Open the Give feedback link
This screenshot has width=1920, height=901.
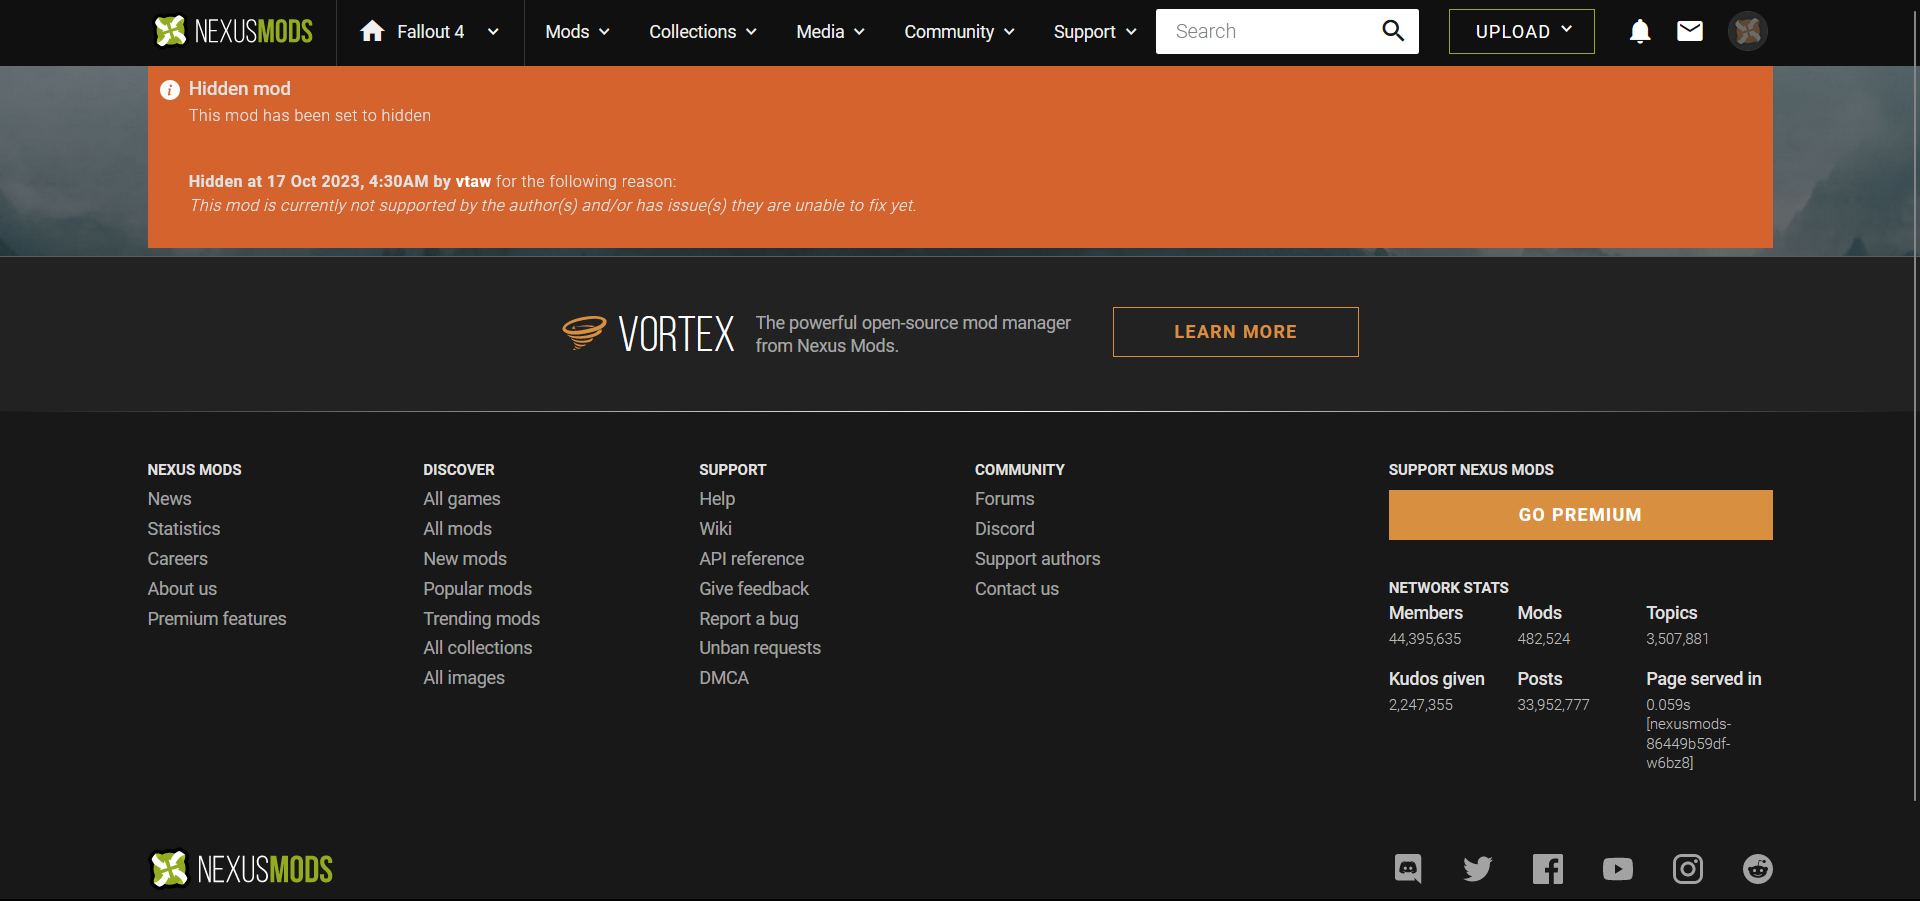[754, 589]
